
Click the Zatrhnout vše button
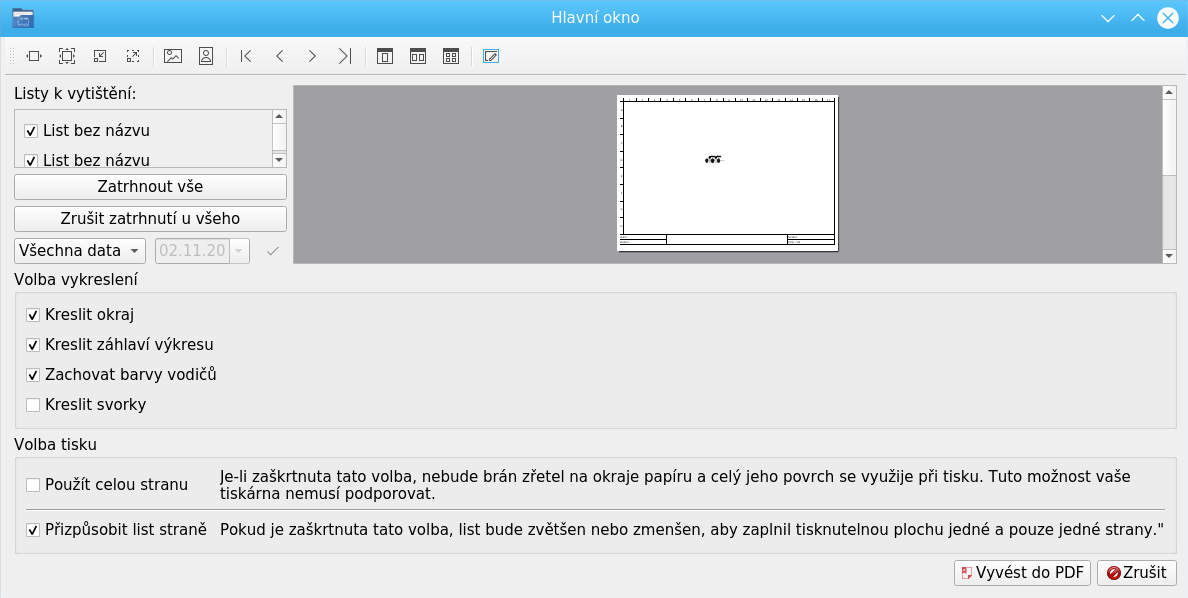150,187
